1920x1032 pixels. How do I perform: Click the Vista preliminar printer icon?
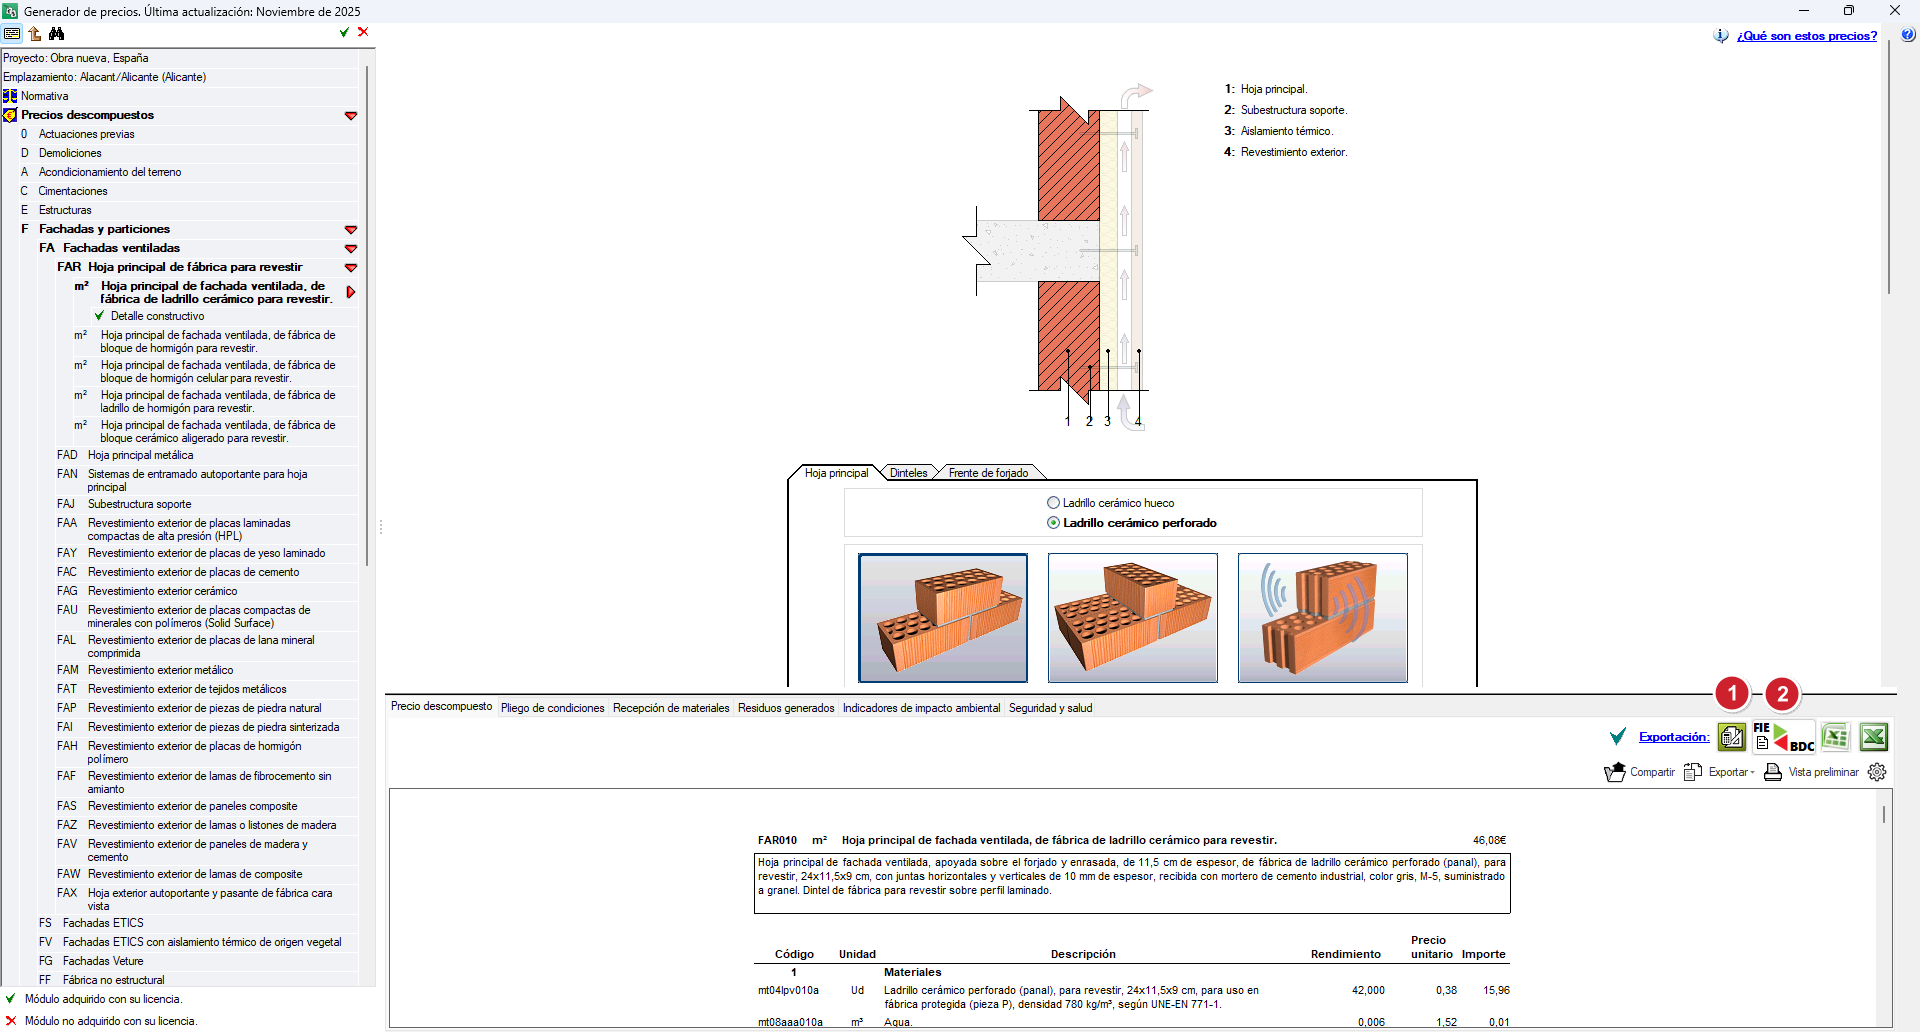tap(1773, 772)
